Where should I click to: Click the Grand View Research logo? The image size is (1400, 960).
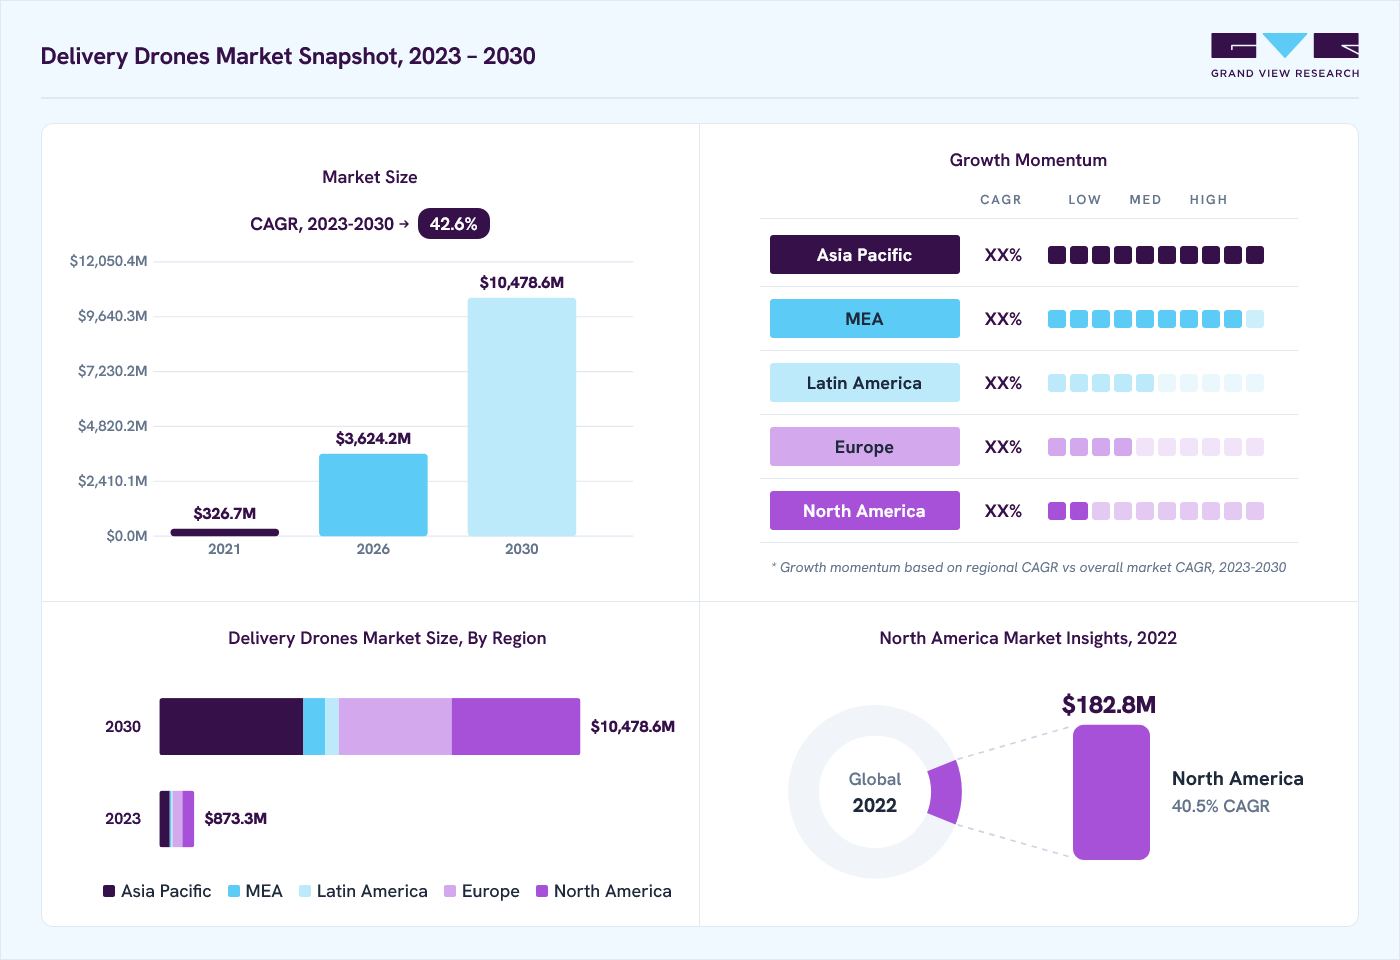(1285, 56)
